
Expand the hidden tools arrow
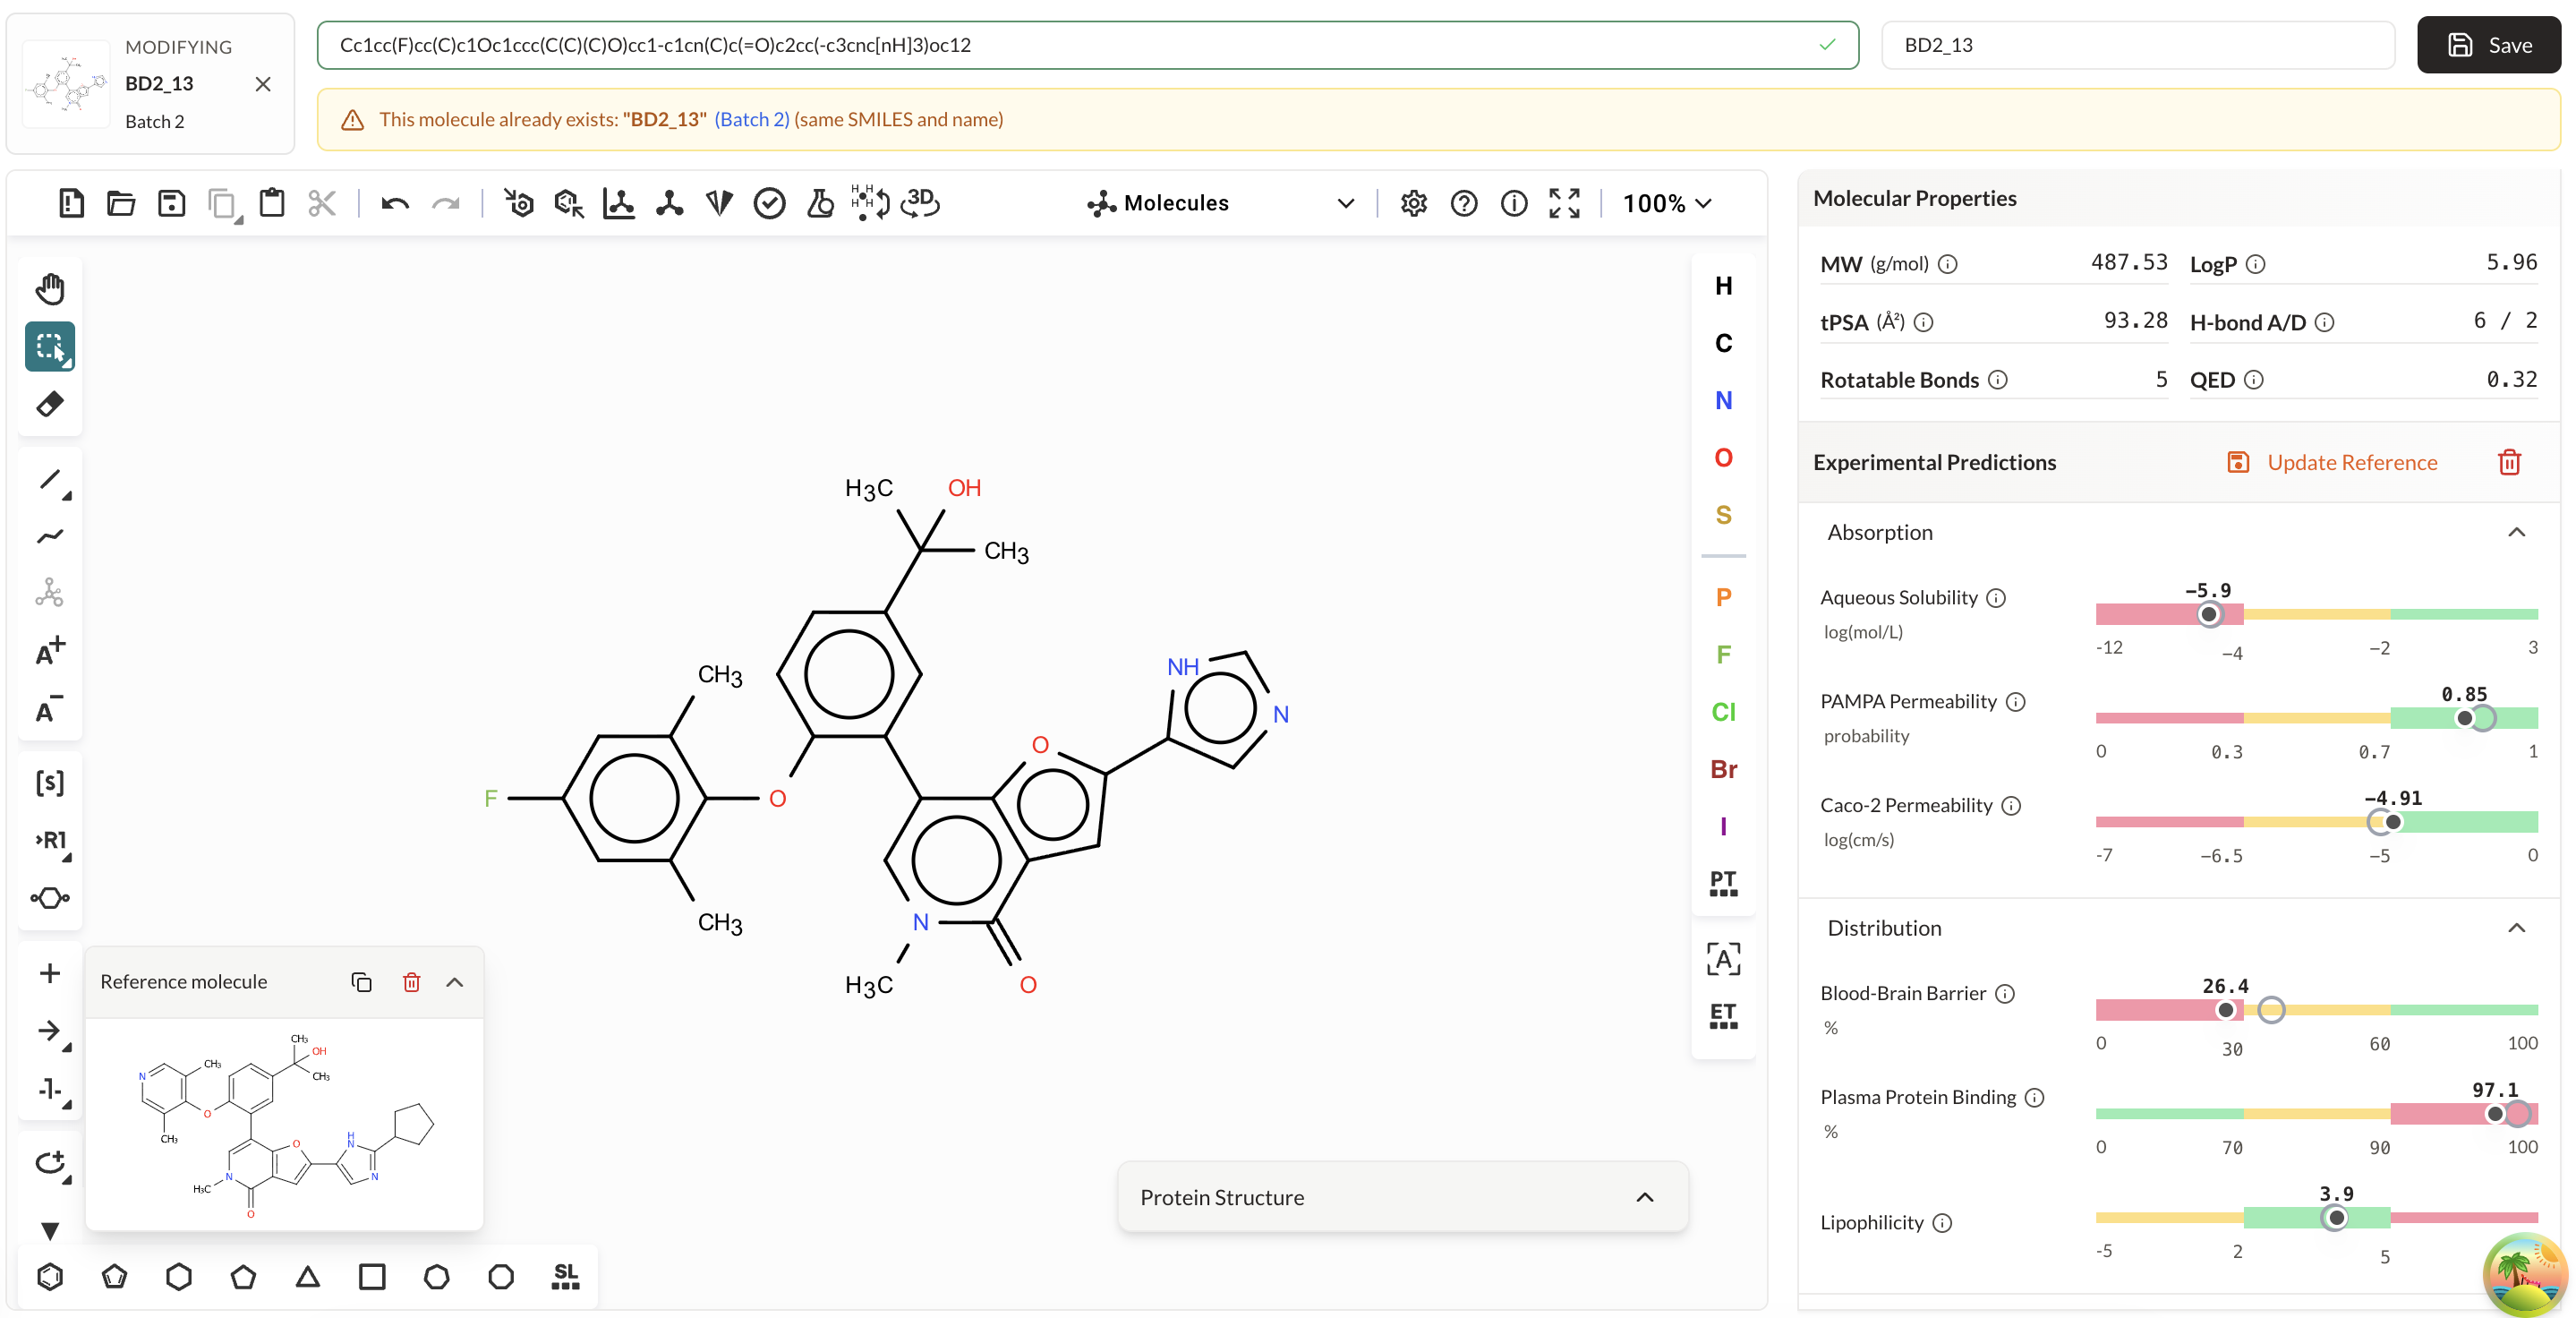pos(50,1230)
